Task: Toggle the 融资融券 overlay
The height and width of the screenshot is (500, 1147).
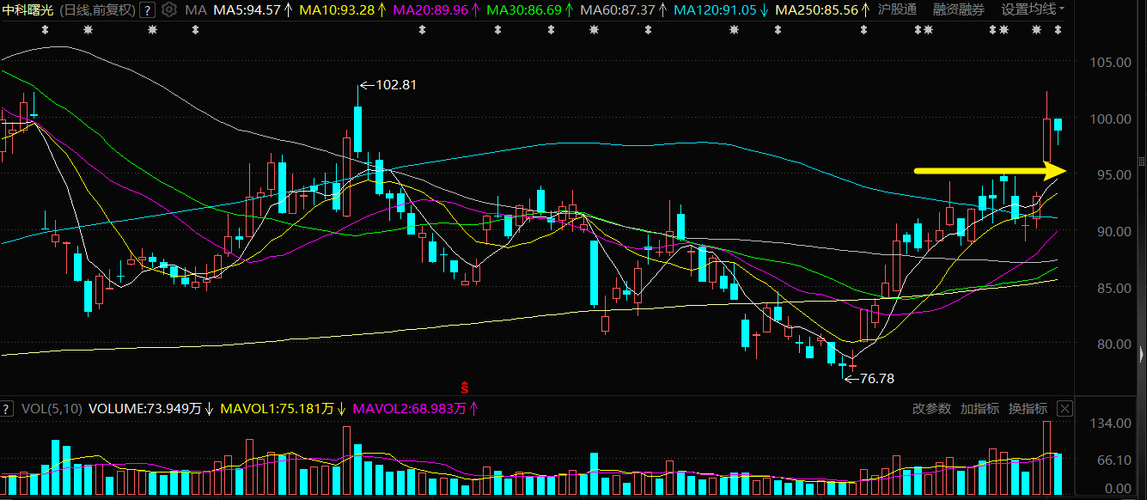Action: [x=959, y=10]
